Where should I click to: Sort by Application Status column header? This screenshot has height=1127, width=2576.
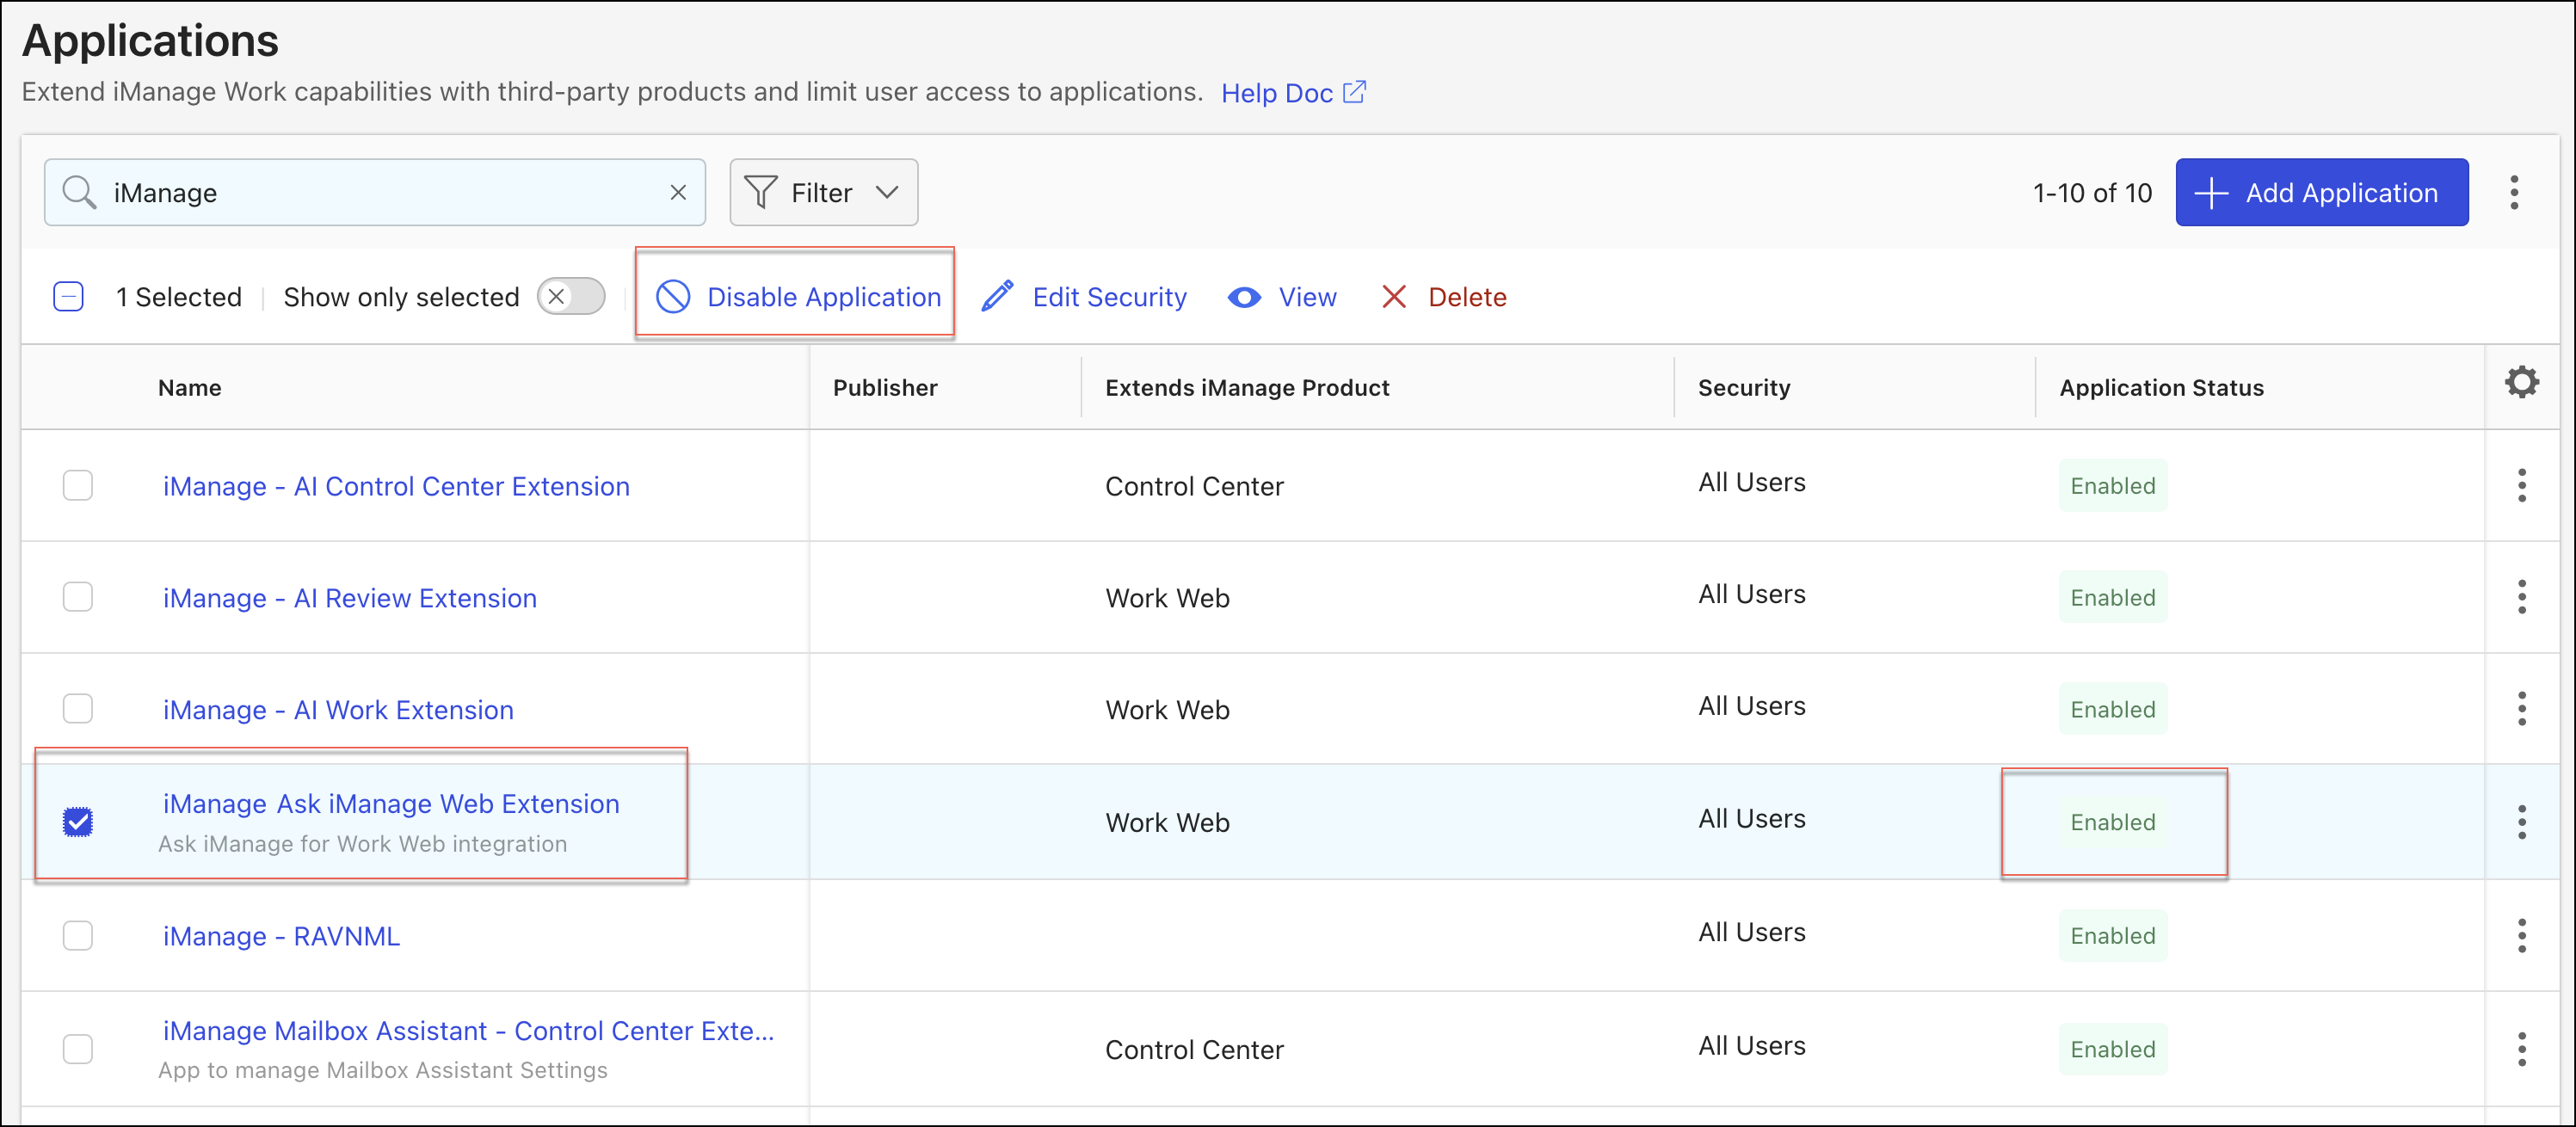tap(2161, 388)
